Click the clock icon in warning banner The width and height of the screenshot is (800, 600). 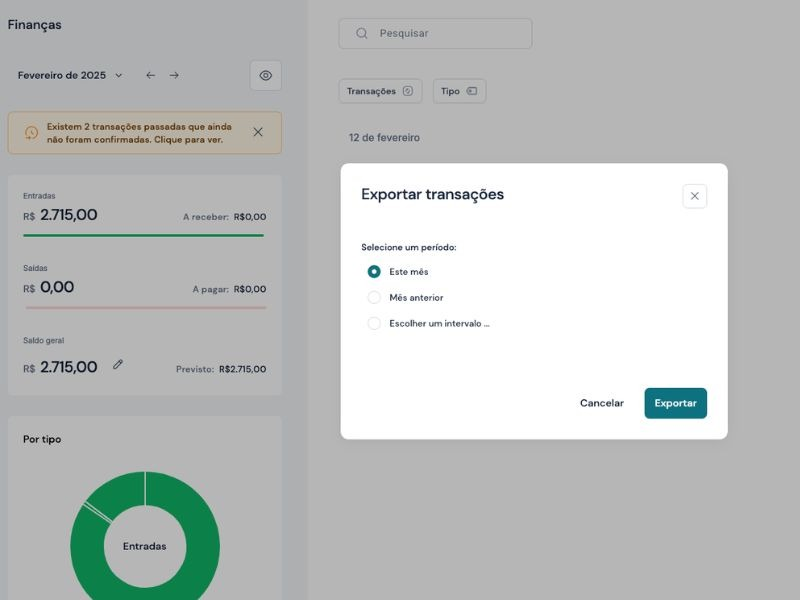(31, 133)
